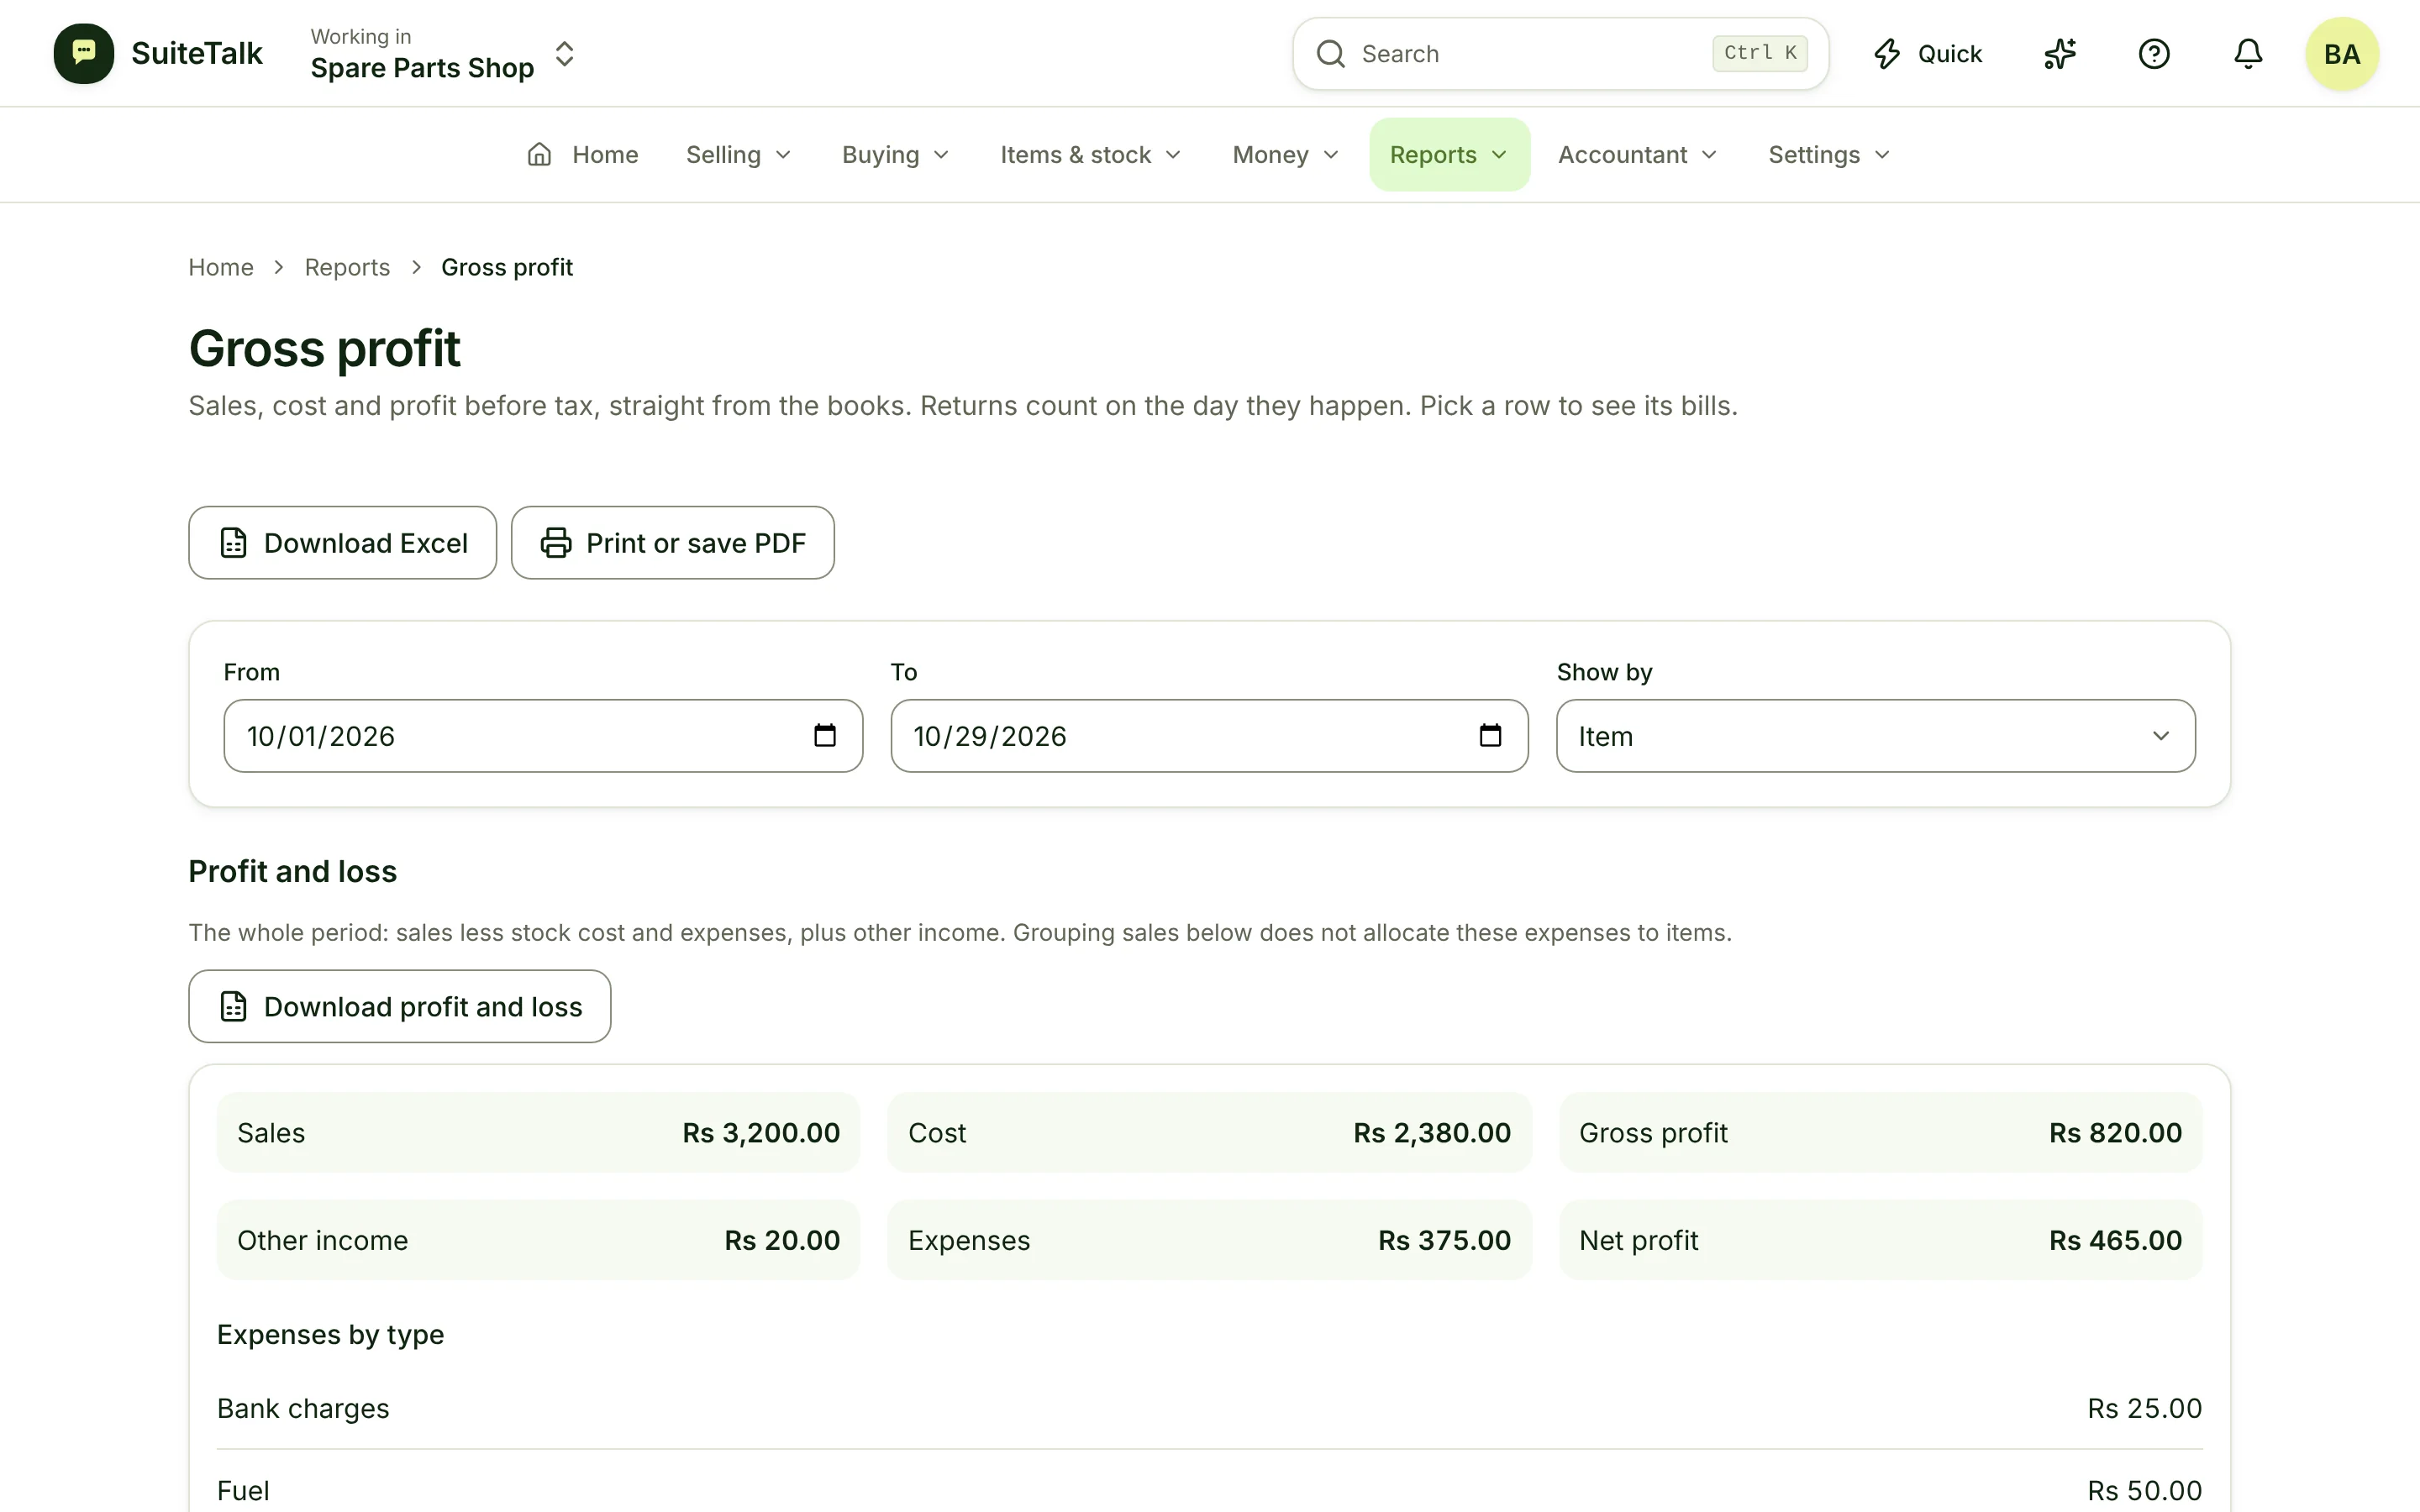Open the Money menu
This screenshot has width=2420, height=1512.
point(1285,155)
